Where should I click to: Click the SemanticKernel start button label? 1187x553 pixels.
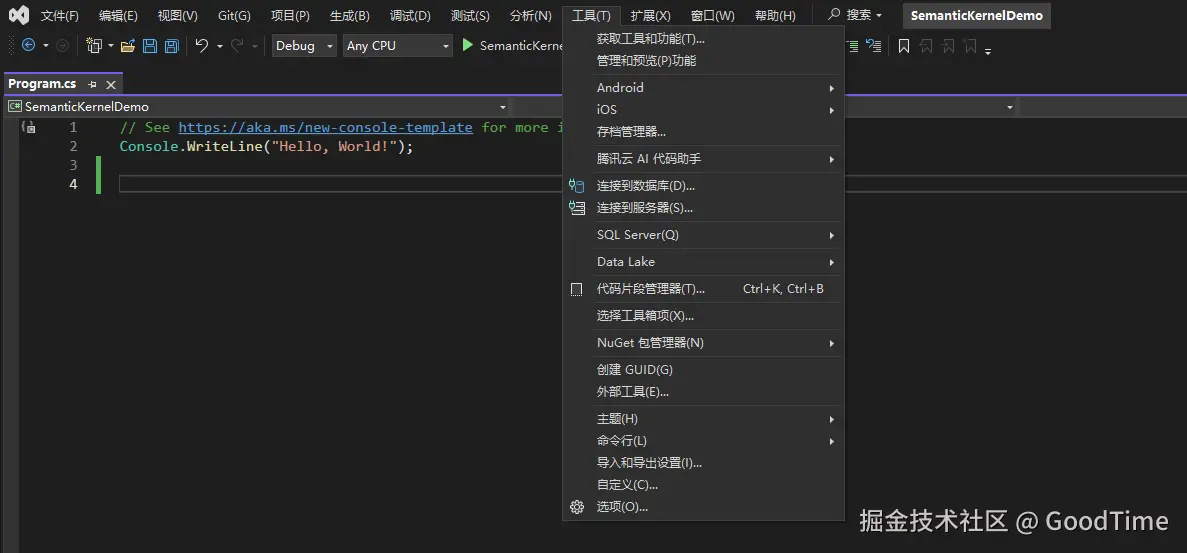522,45
